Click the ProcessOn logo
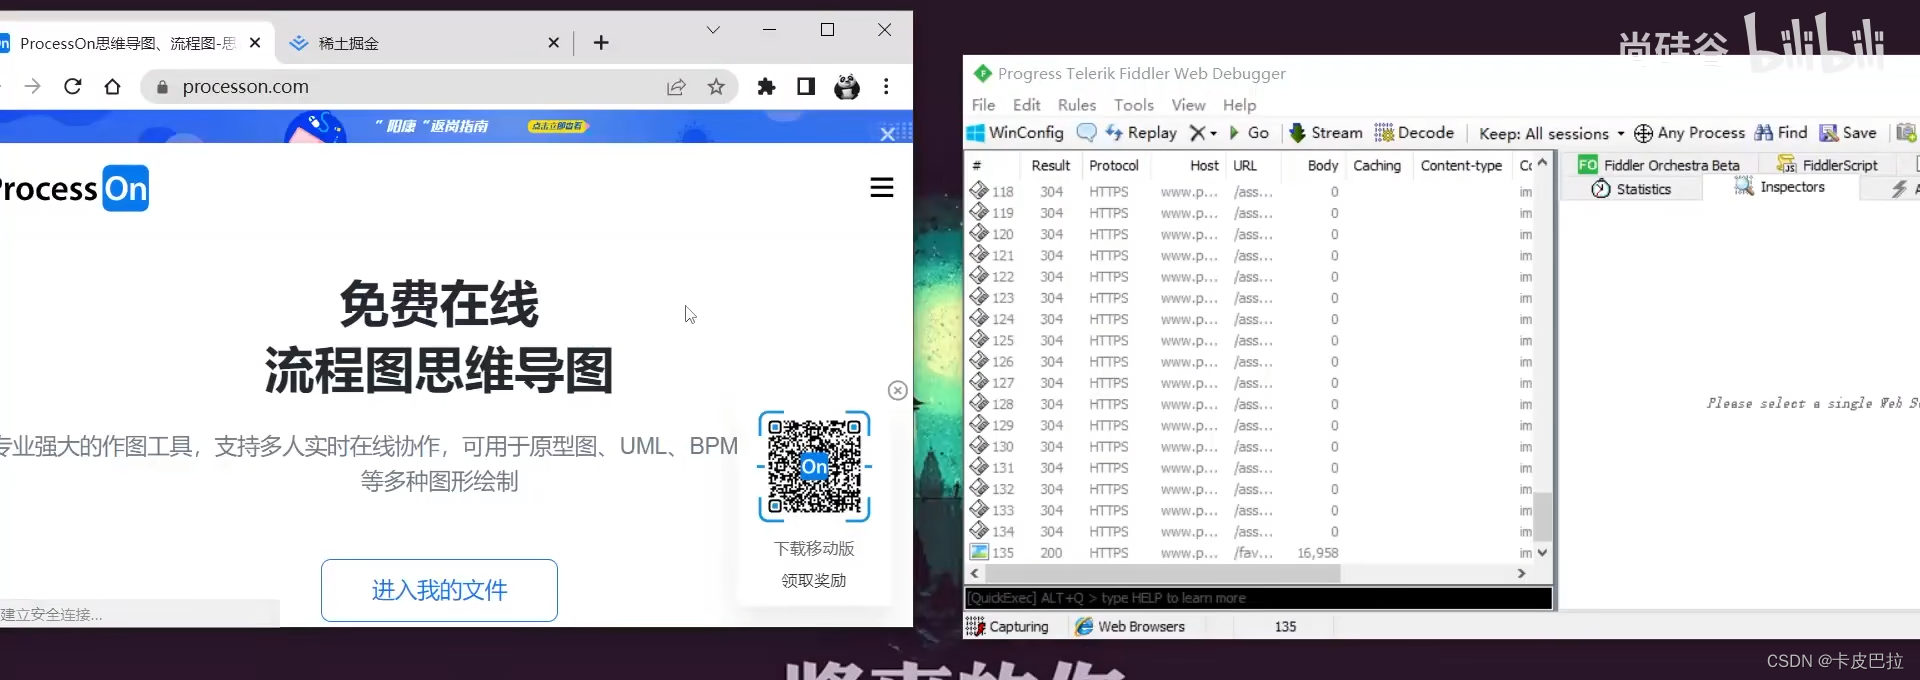Image resolution: width=1920 pixels, height=680 pixels. 74,189
